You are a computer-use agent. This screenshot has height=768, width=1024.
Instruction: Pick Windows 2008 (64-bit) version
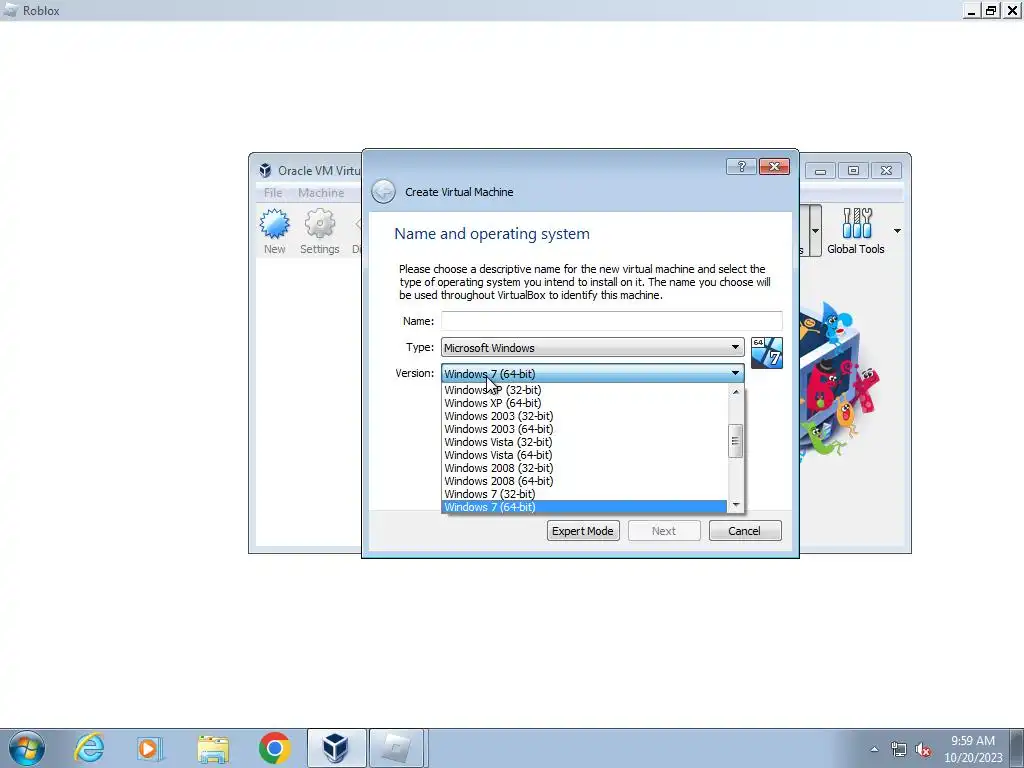tap(584, 481)
